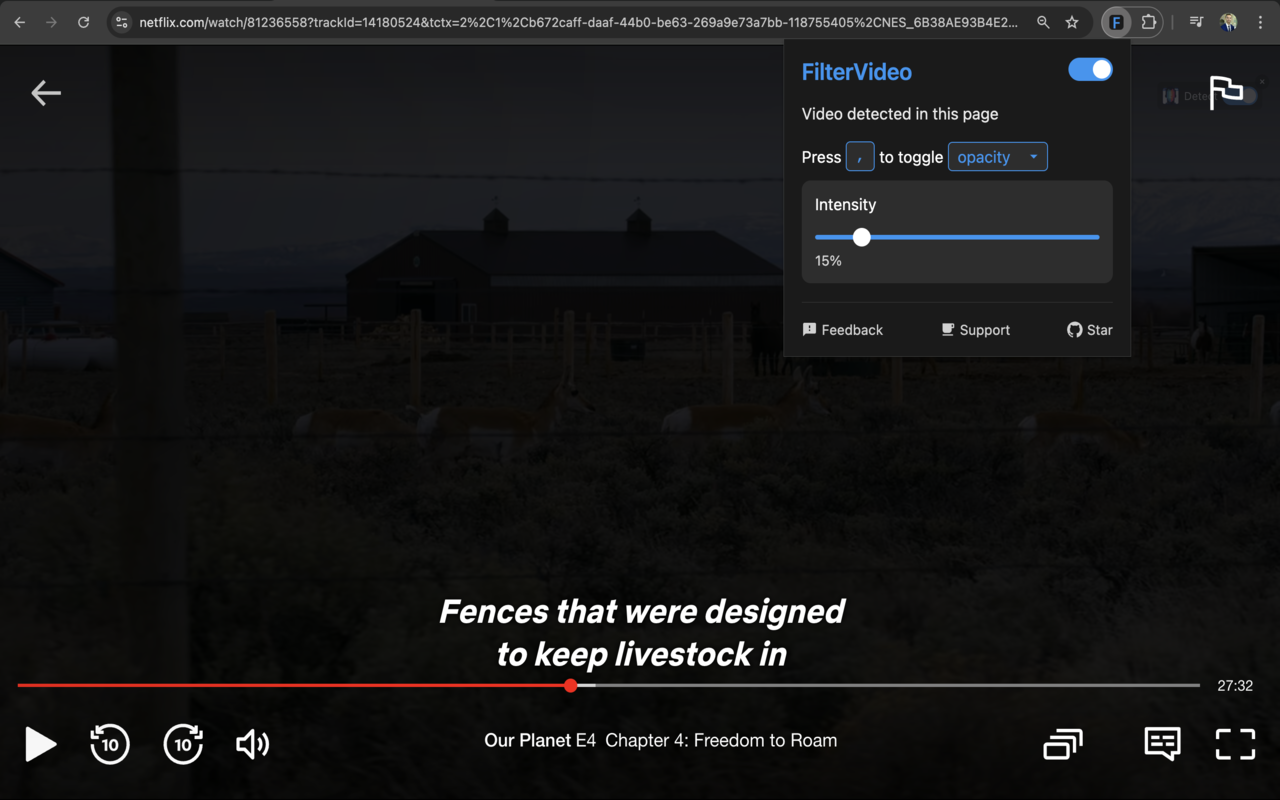Click the report flag icon
1280x800 pixels.
point(1227,92)
